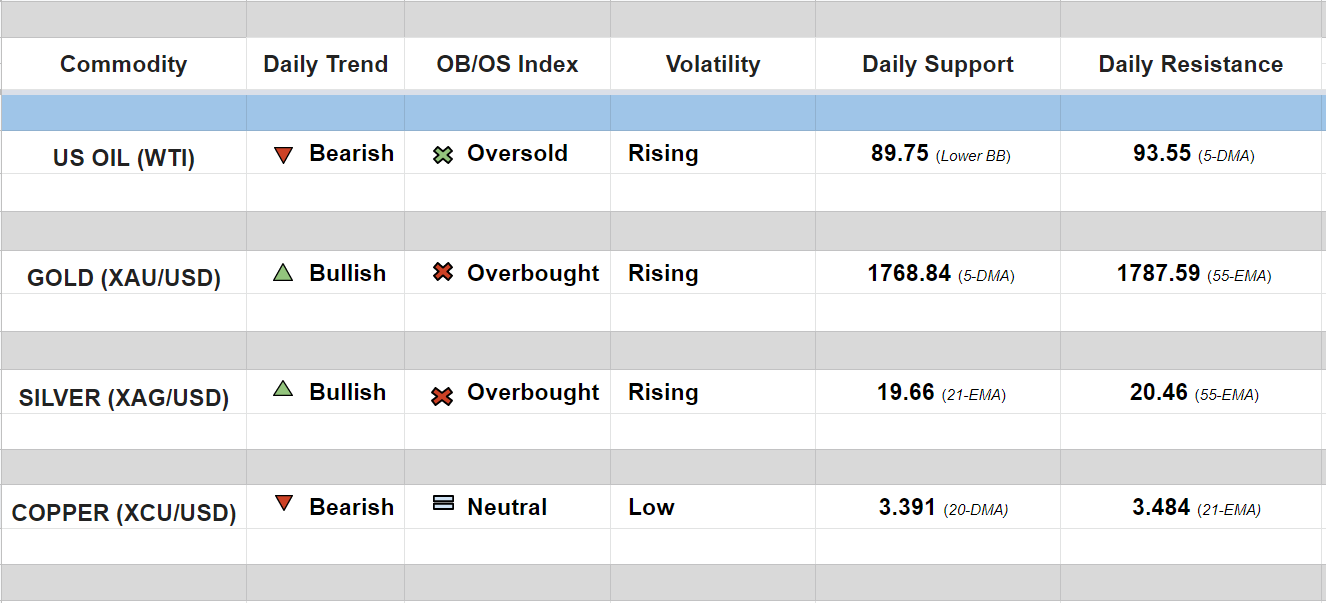Select the Daily Resistance column header
This screenshot has width=1326, height=603.
[x=1190, y=64]
